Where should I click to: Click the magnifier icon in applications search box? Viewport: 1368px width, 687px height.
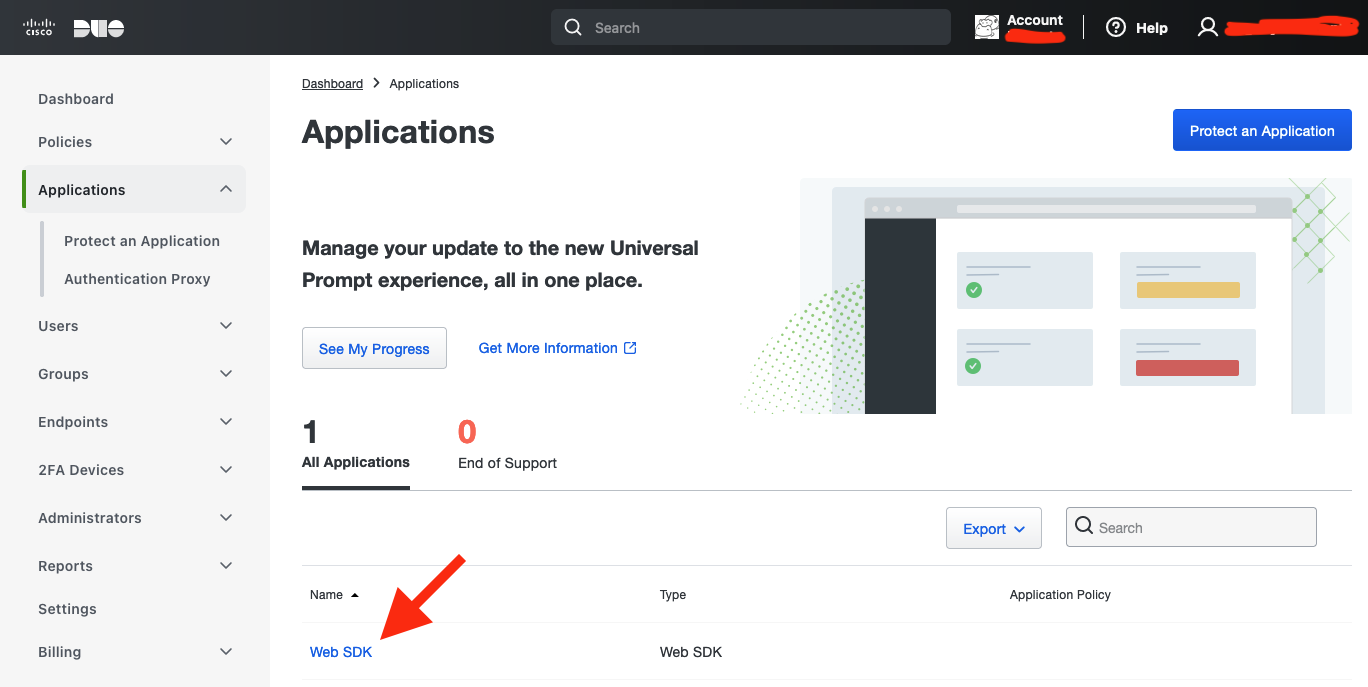click(1083, 527)
